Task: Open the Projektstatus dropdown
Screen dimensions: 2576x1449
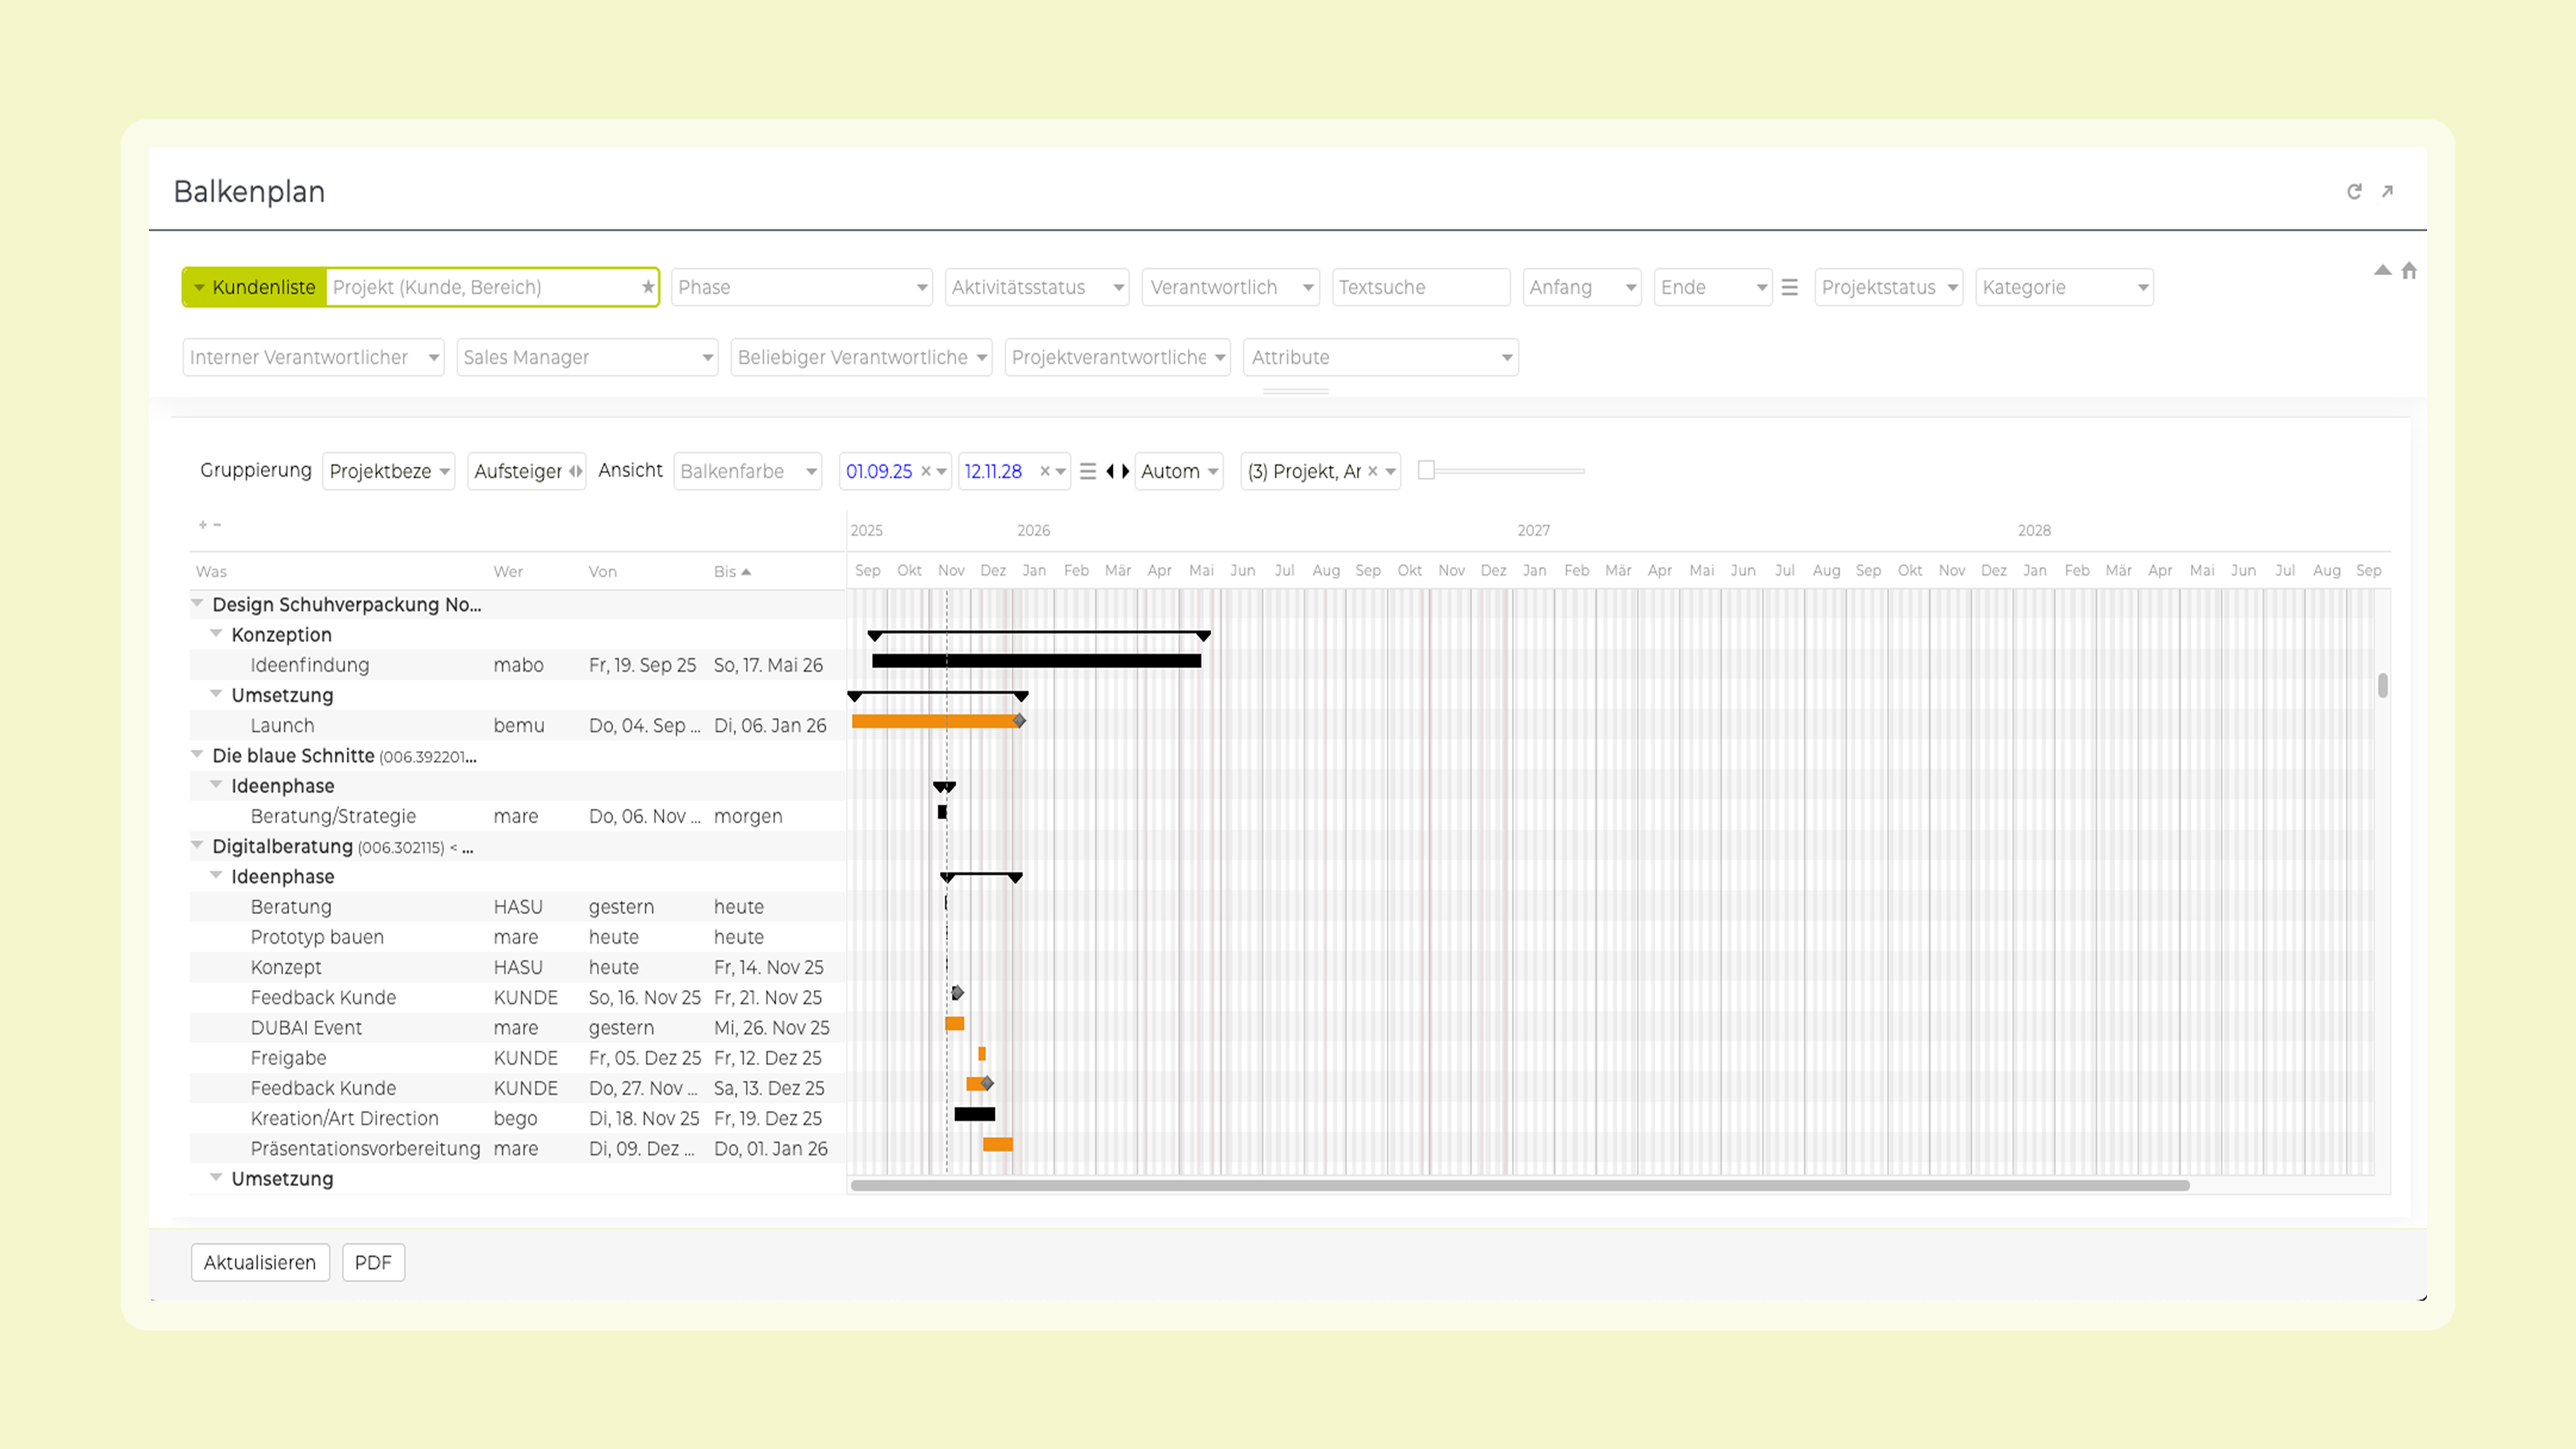Action: (1887, 287)
